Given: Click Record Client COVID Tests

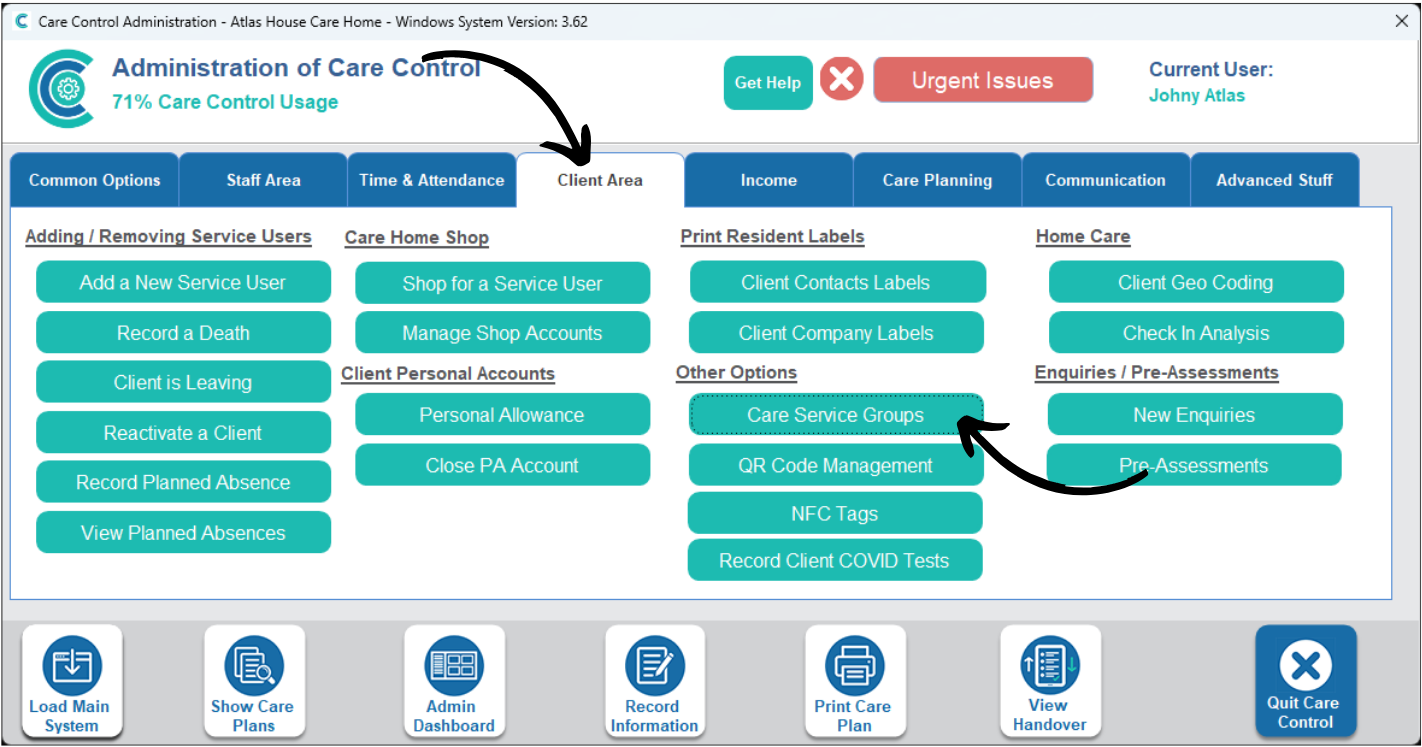Looking at the screenshot, I should (835, 560).
